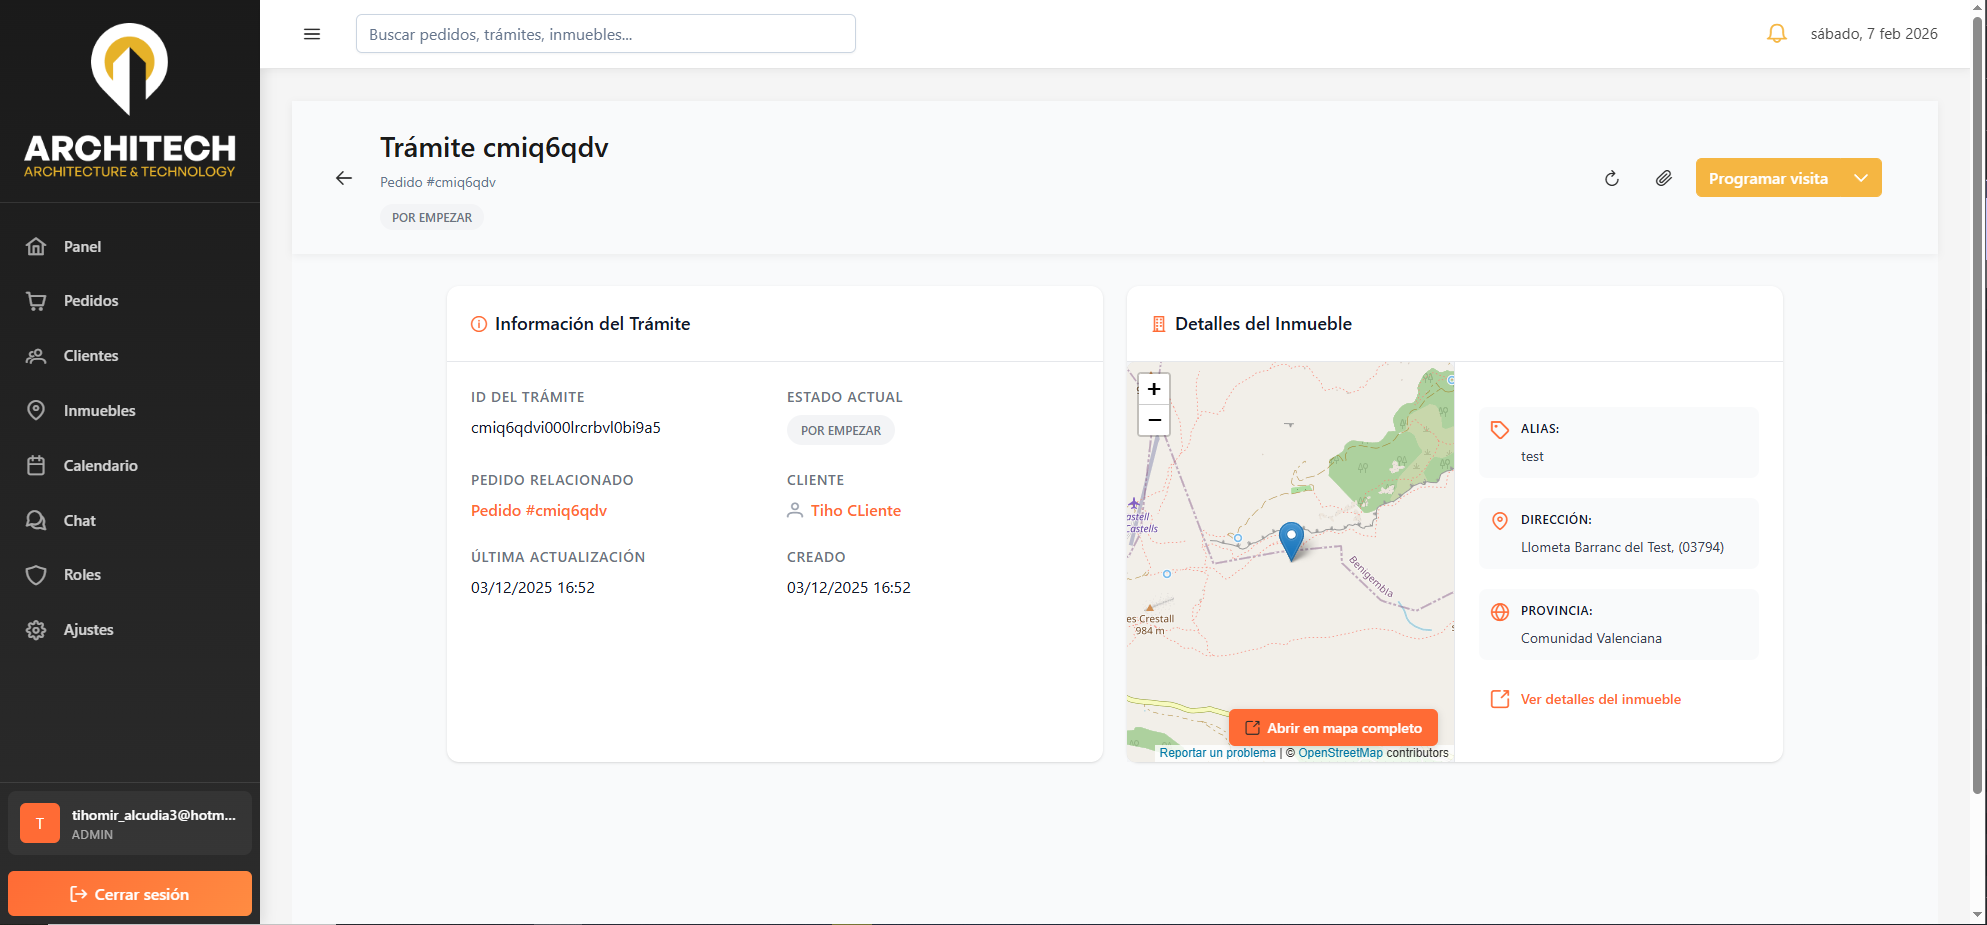Follow Ver detalles del inmueble link
1987x925 pixels.
coord(1600,700)
